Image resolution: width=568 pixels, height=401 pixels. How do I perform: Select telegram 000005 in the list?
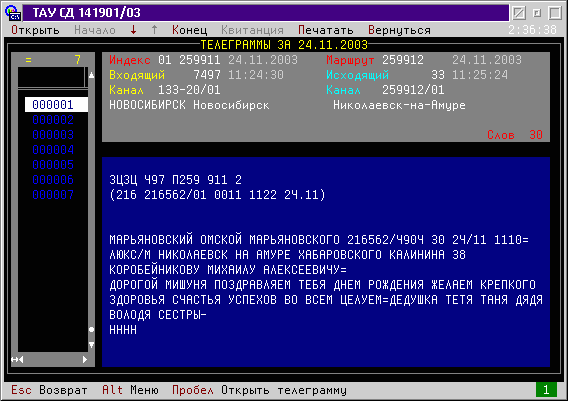click(x=53, y=165)
